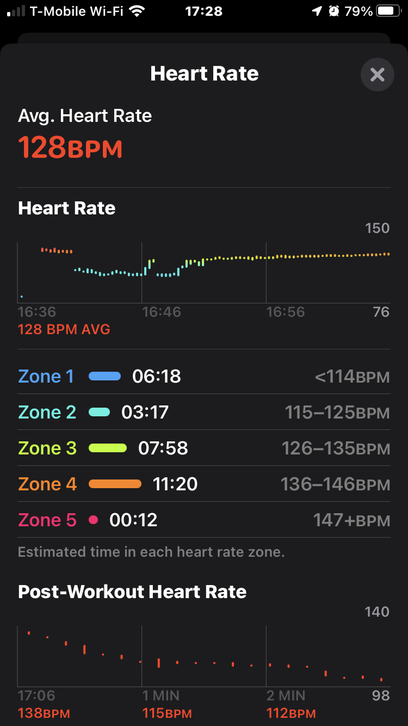Tap the 128BPM average heart rate value
Viewport: 408px width, 726px height.
(70, 148)
